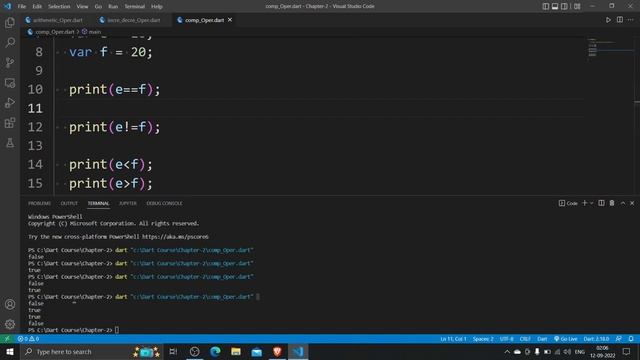The image size is (640, 360).
Task: Change the Spaces: 2 indentation setting
Action: click(483, 339)
